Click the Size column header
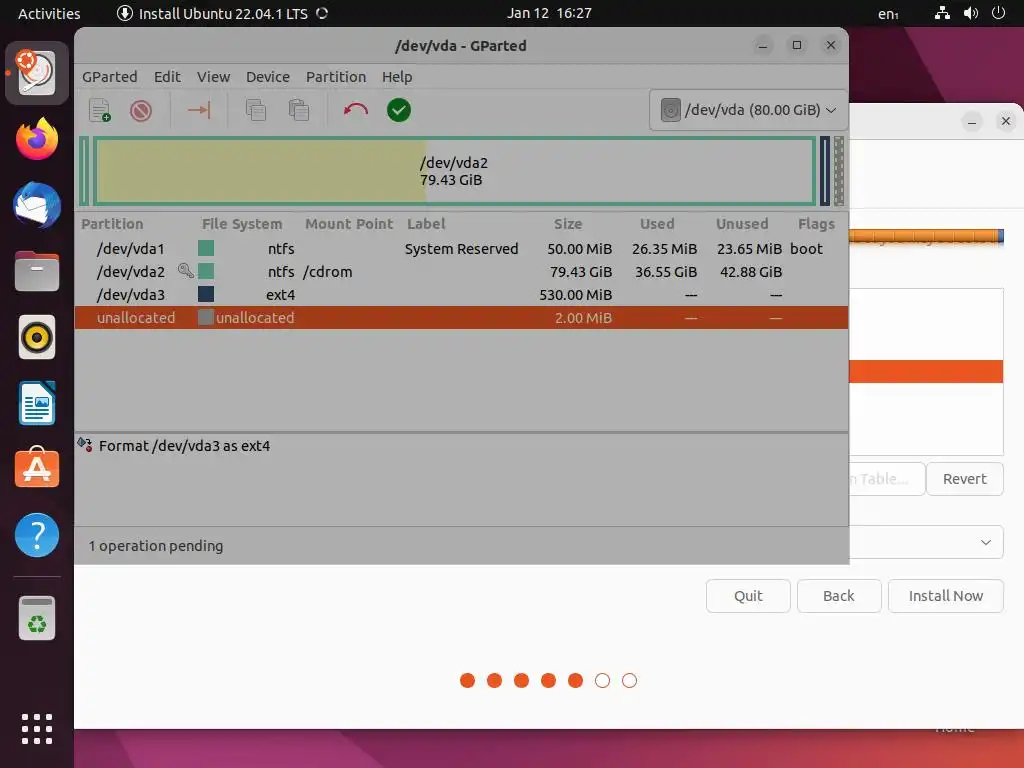1024x768 pixels. pos(568,224)
